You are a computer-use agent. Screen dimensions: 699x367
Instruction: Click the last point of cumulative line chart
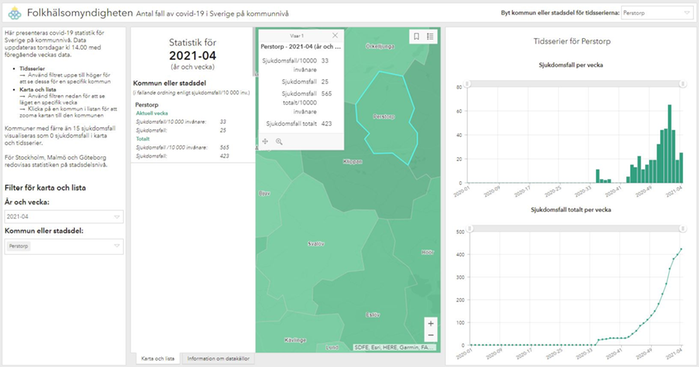681,249
